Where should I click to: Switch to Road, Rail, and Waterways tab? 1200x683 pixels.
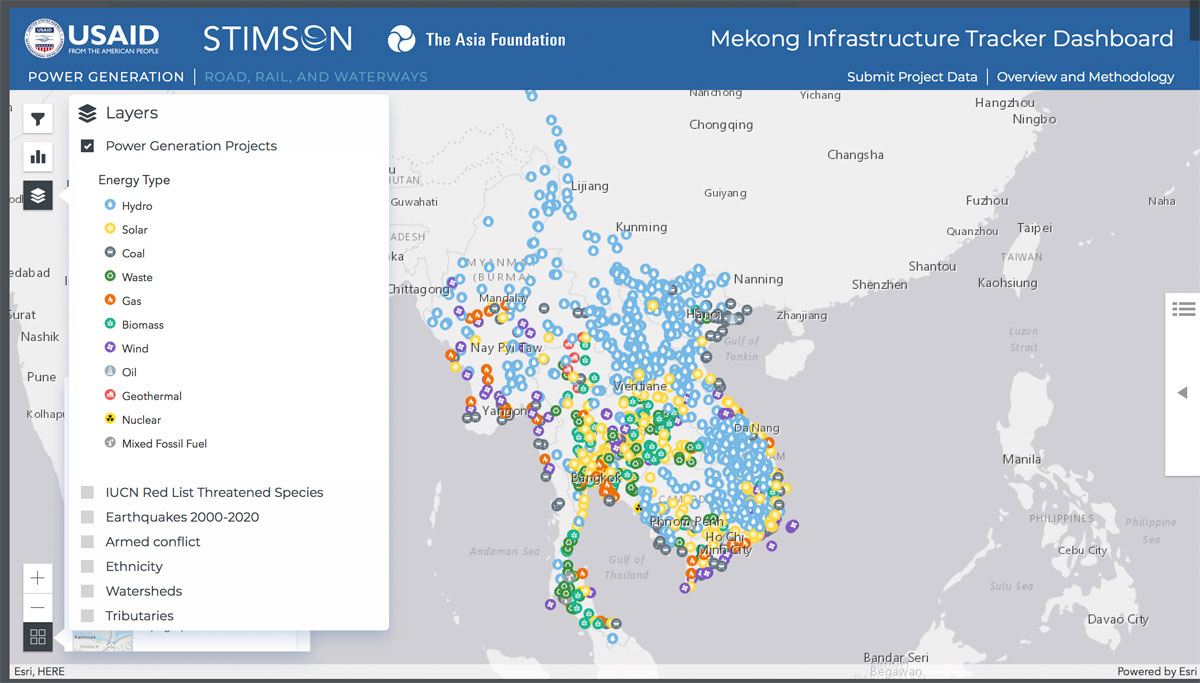click(x=316, y=76)
